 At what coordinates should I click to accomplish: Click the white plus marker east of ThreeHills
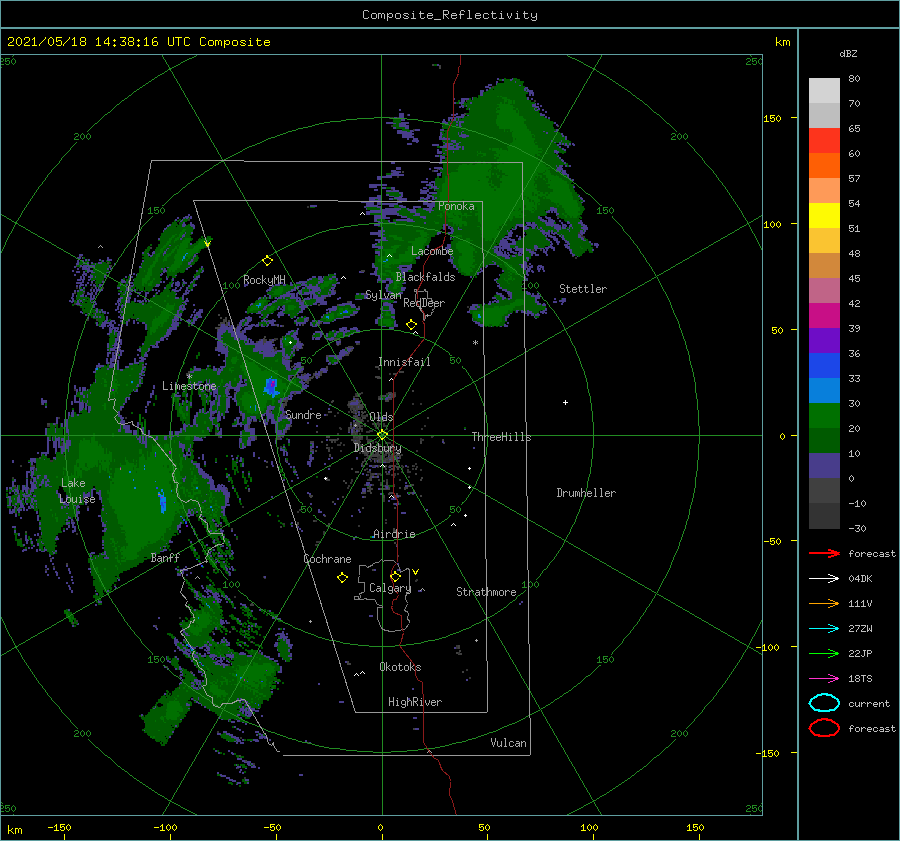pos(565,402)
